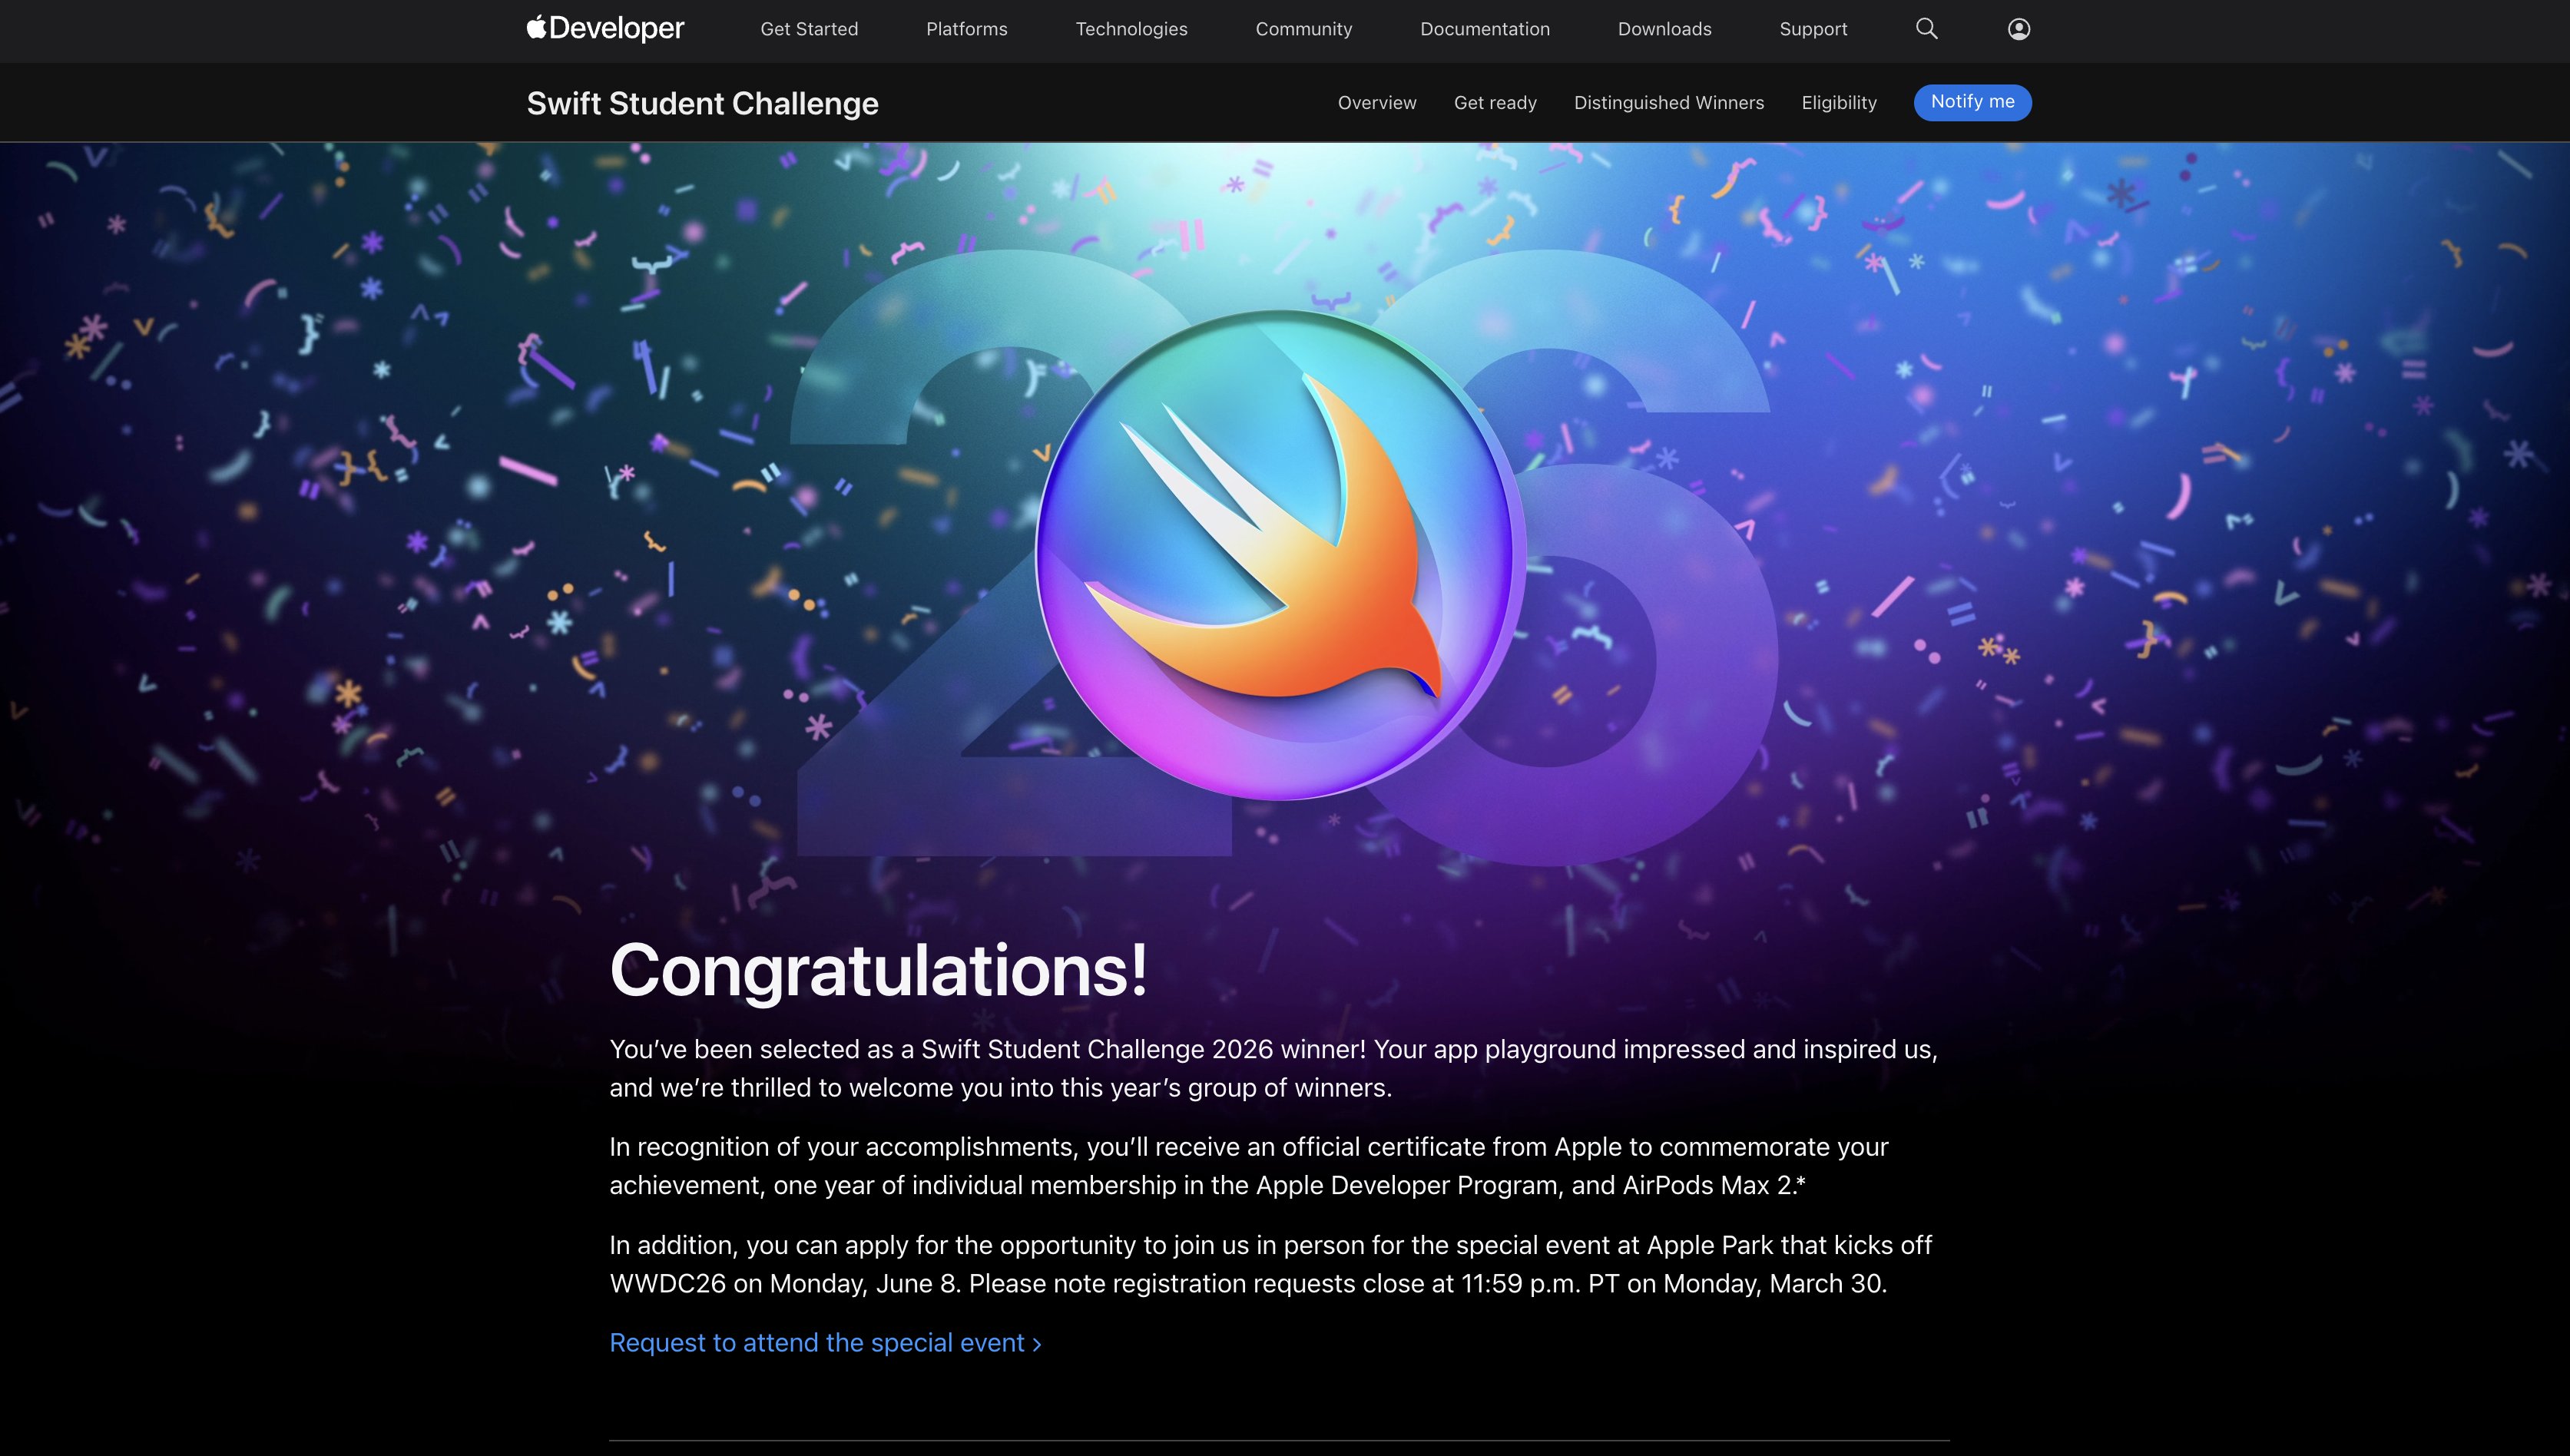The height and width of the screenshot is (1456, 2570).
Task: Click the asterisk after AirPods Max 2
Action: [x=1801, y=1182]
